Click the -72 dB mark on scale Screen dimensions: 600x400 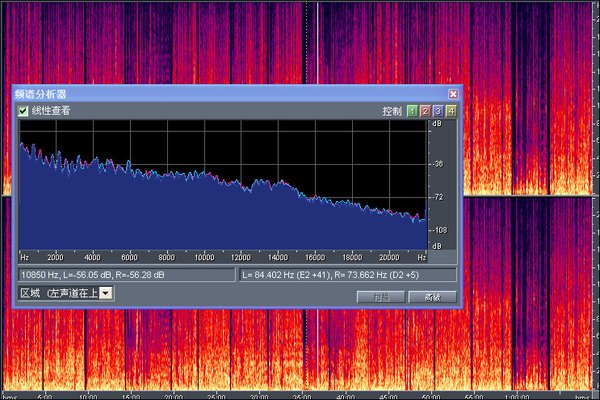tap(438, 196)
